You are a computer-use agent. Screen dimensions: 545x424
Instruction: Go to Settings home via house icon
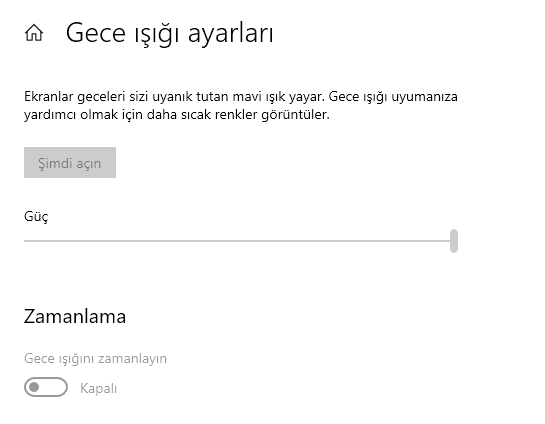(x=34, y=33)
